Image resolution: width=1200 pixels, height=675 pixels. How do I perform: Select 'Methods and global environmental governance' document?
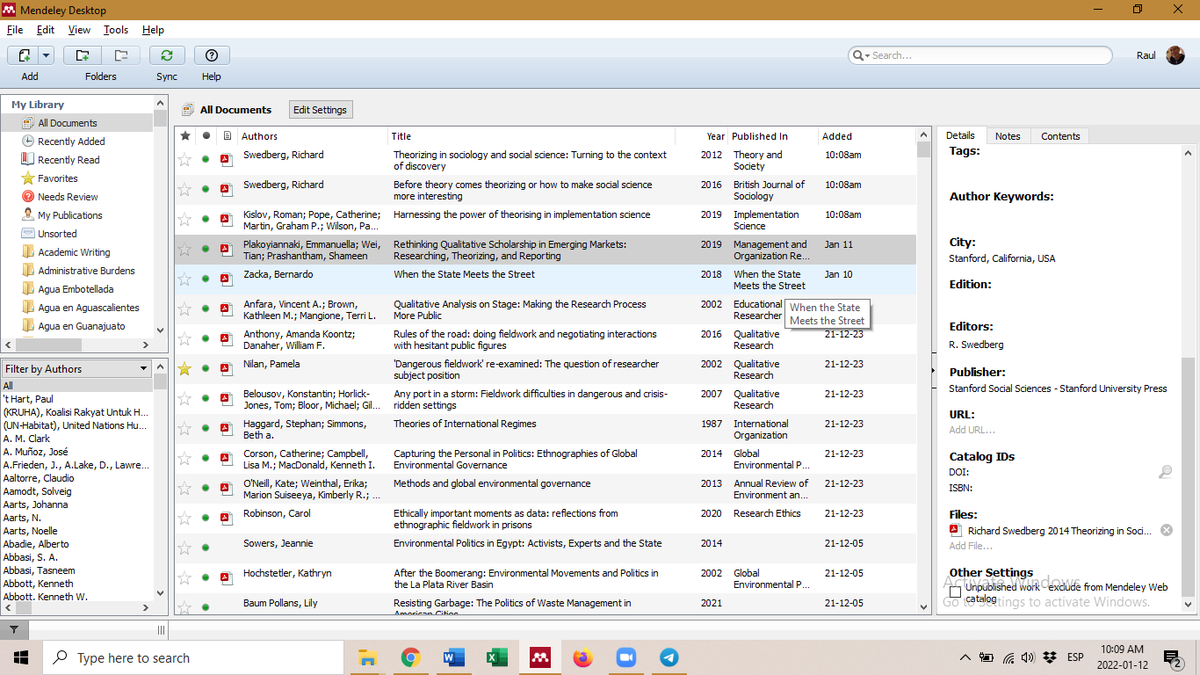tap(492, 484)
